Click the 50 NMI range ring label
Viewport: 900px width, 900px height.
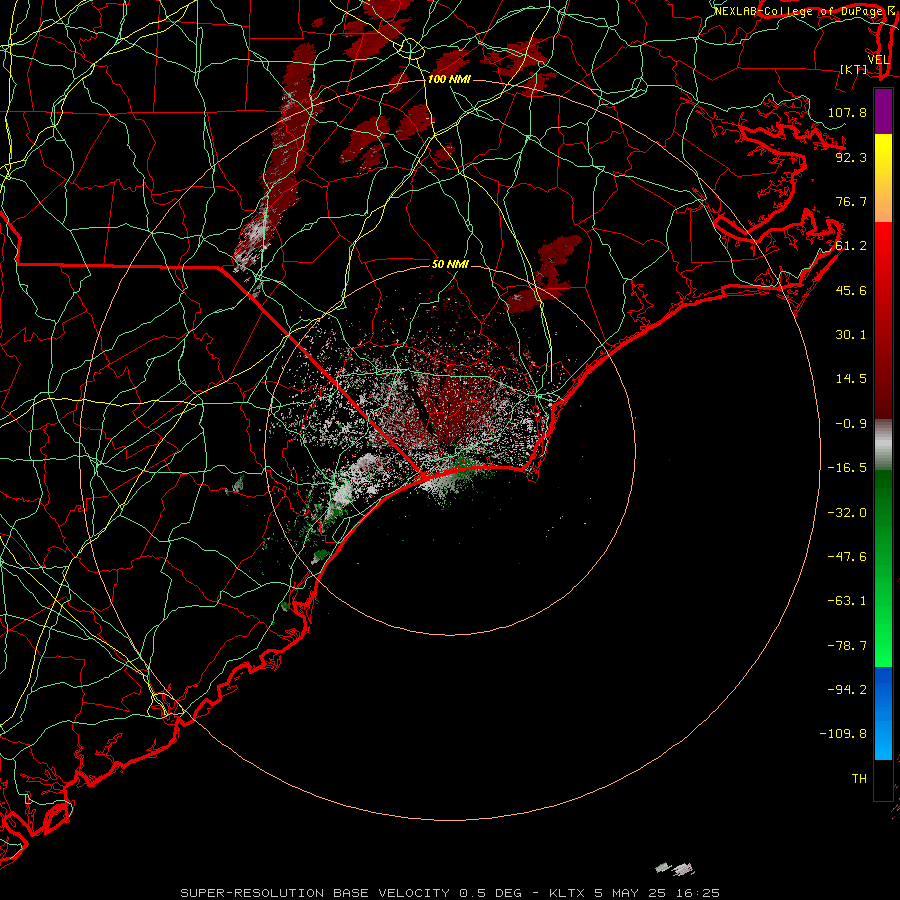450,264
